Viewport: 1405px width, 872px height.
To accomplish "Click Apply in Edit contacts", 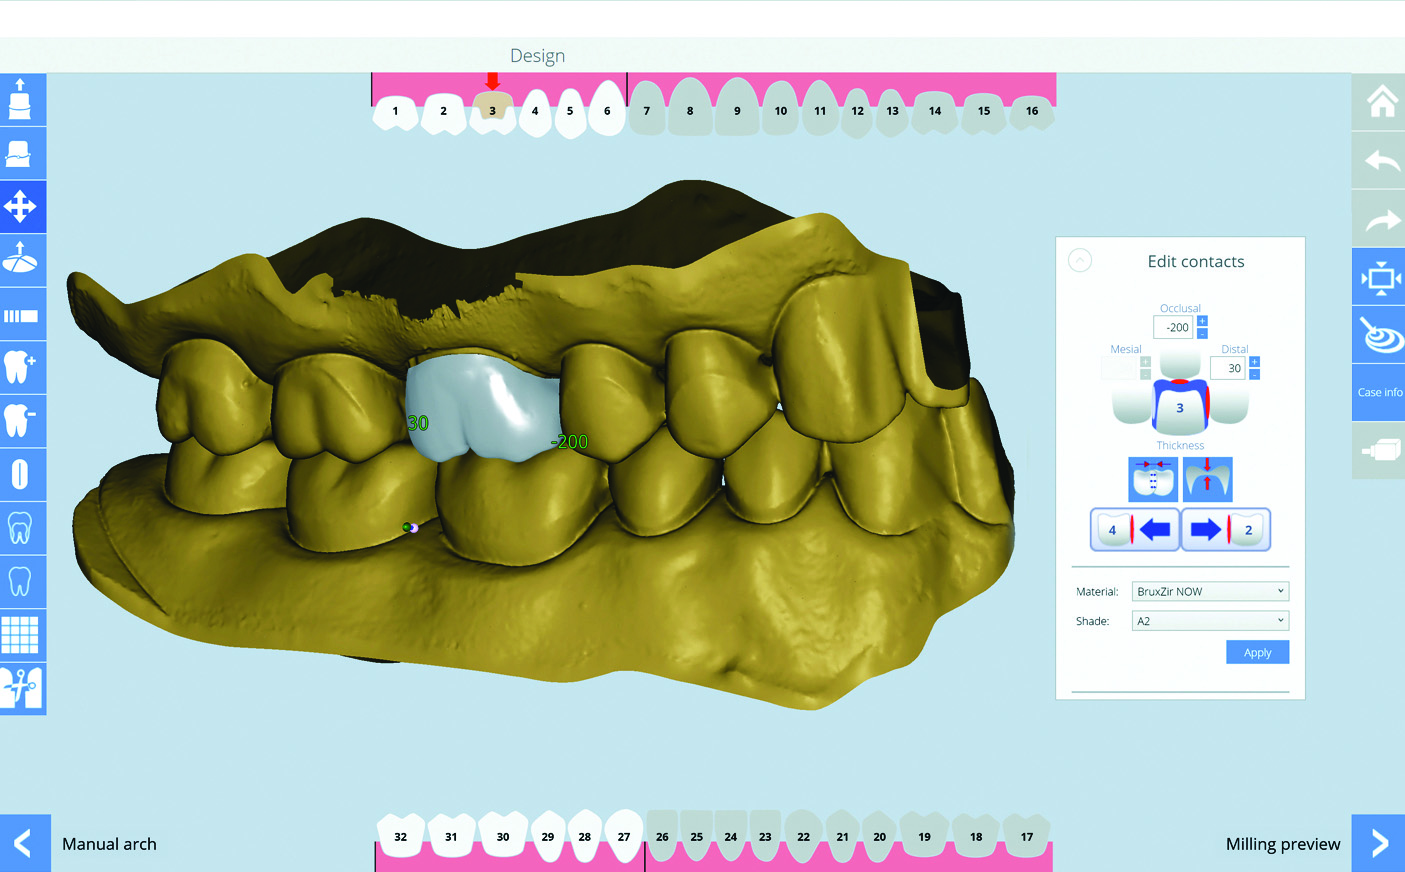I will (x=1257, y=653).
